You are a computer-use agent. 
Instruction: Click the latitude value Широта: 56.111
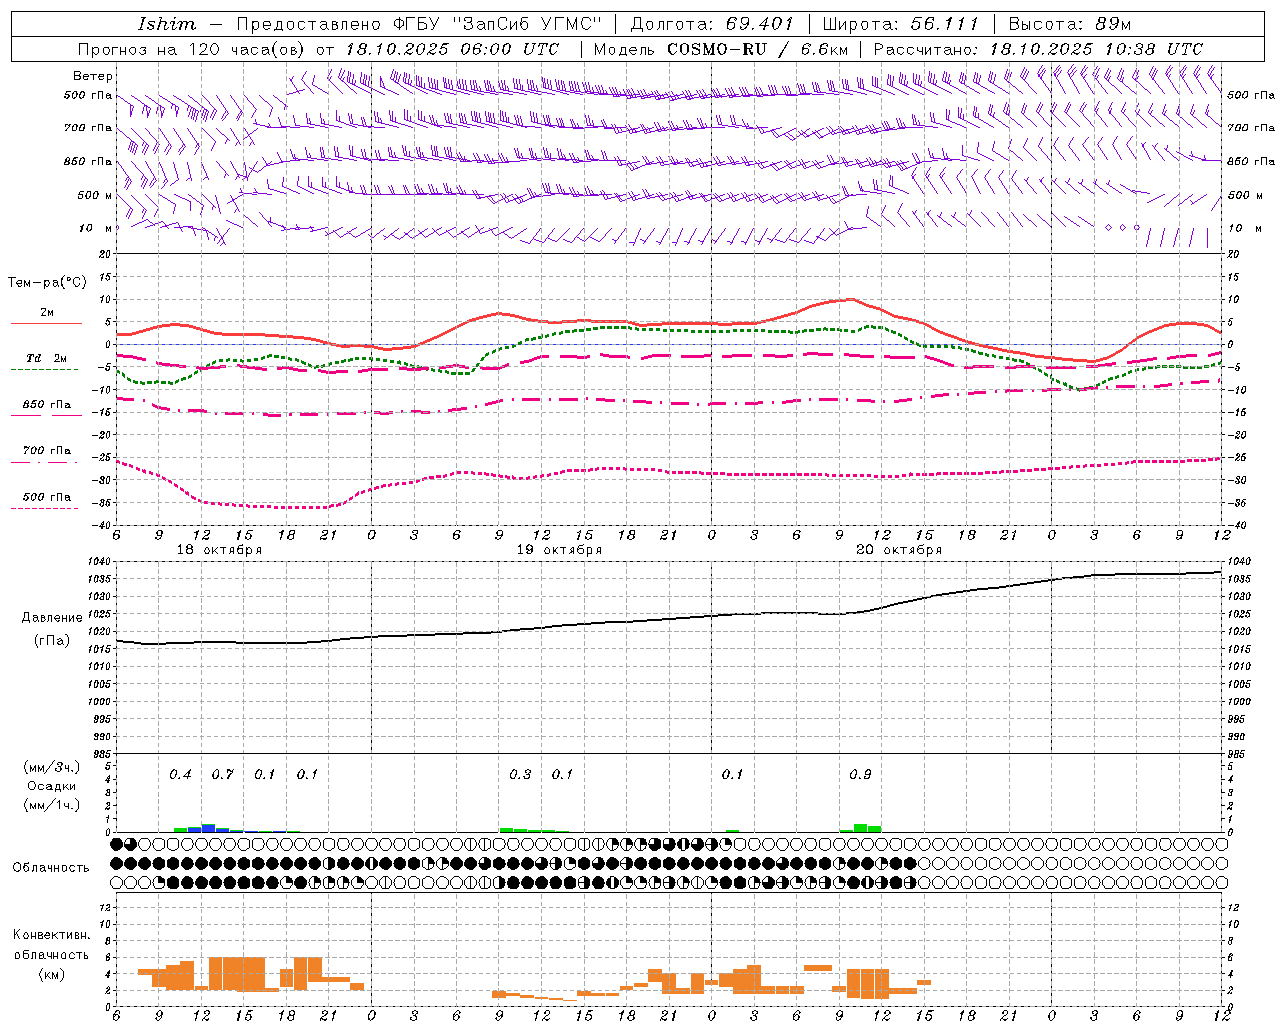[900, 24]
